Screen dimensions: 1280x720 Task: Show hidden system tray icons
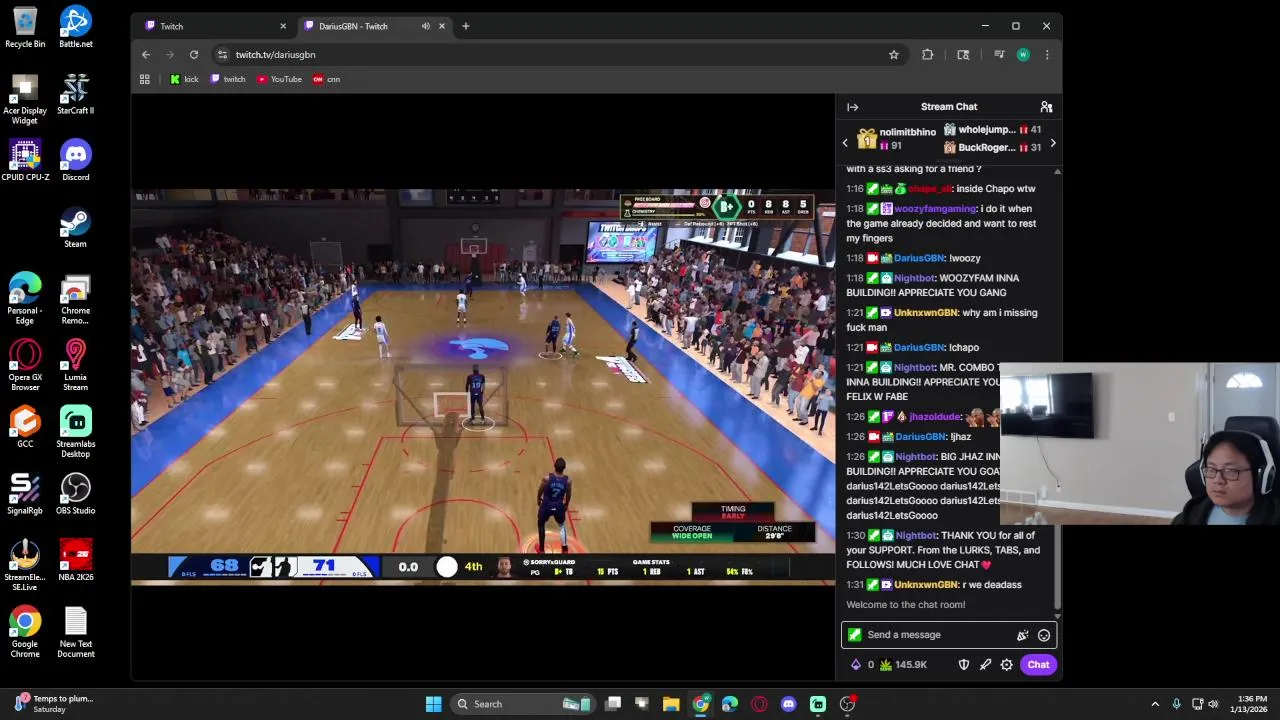[1155, 704]
